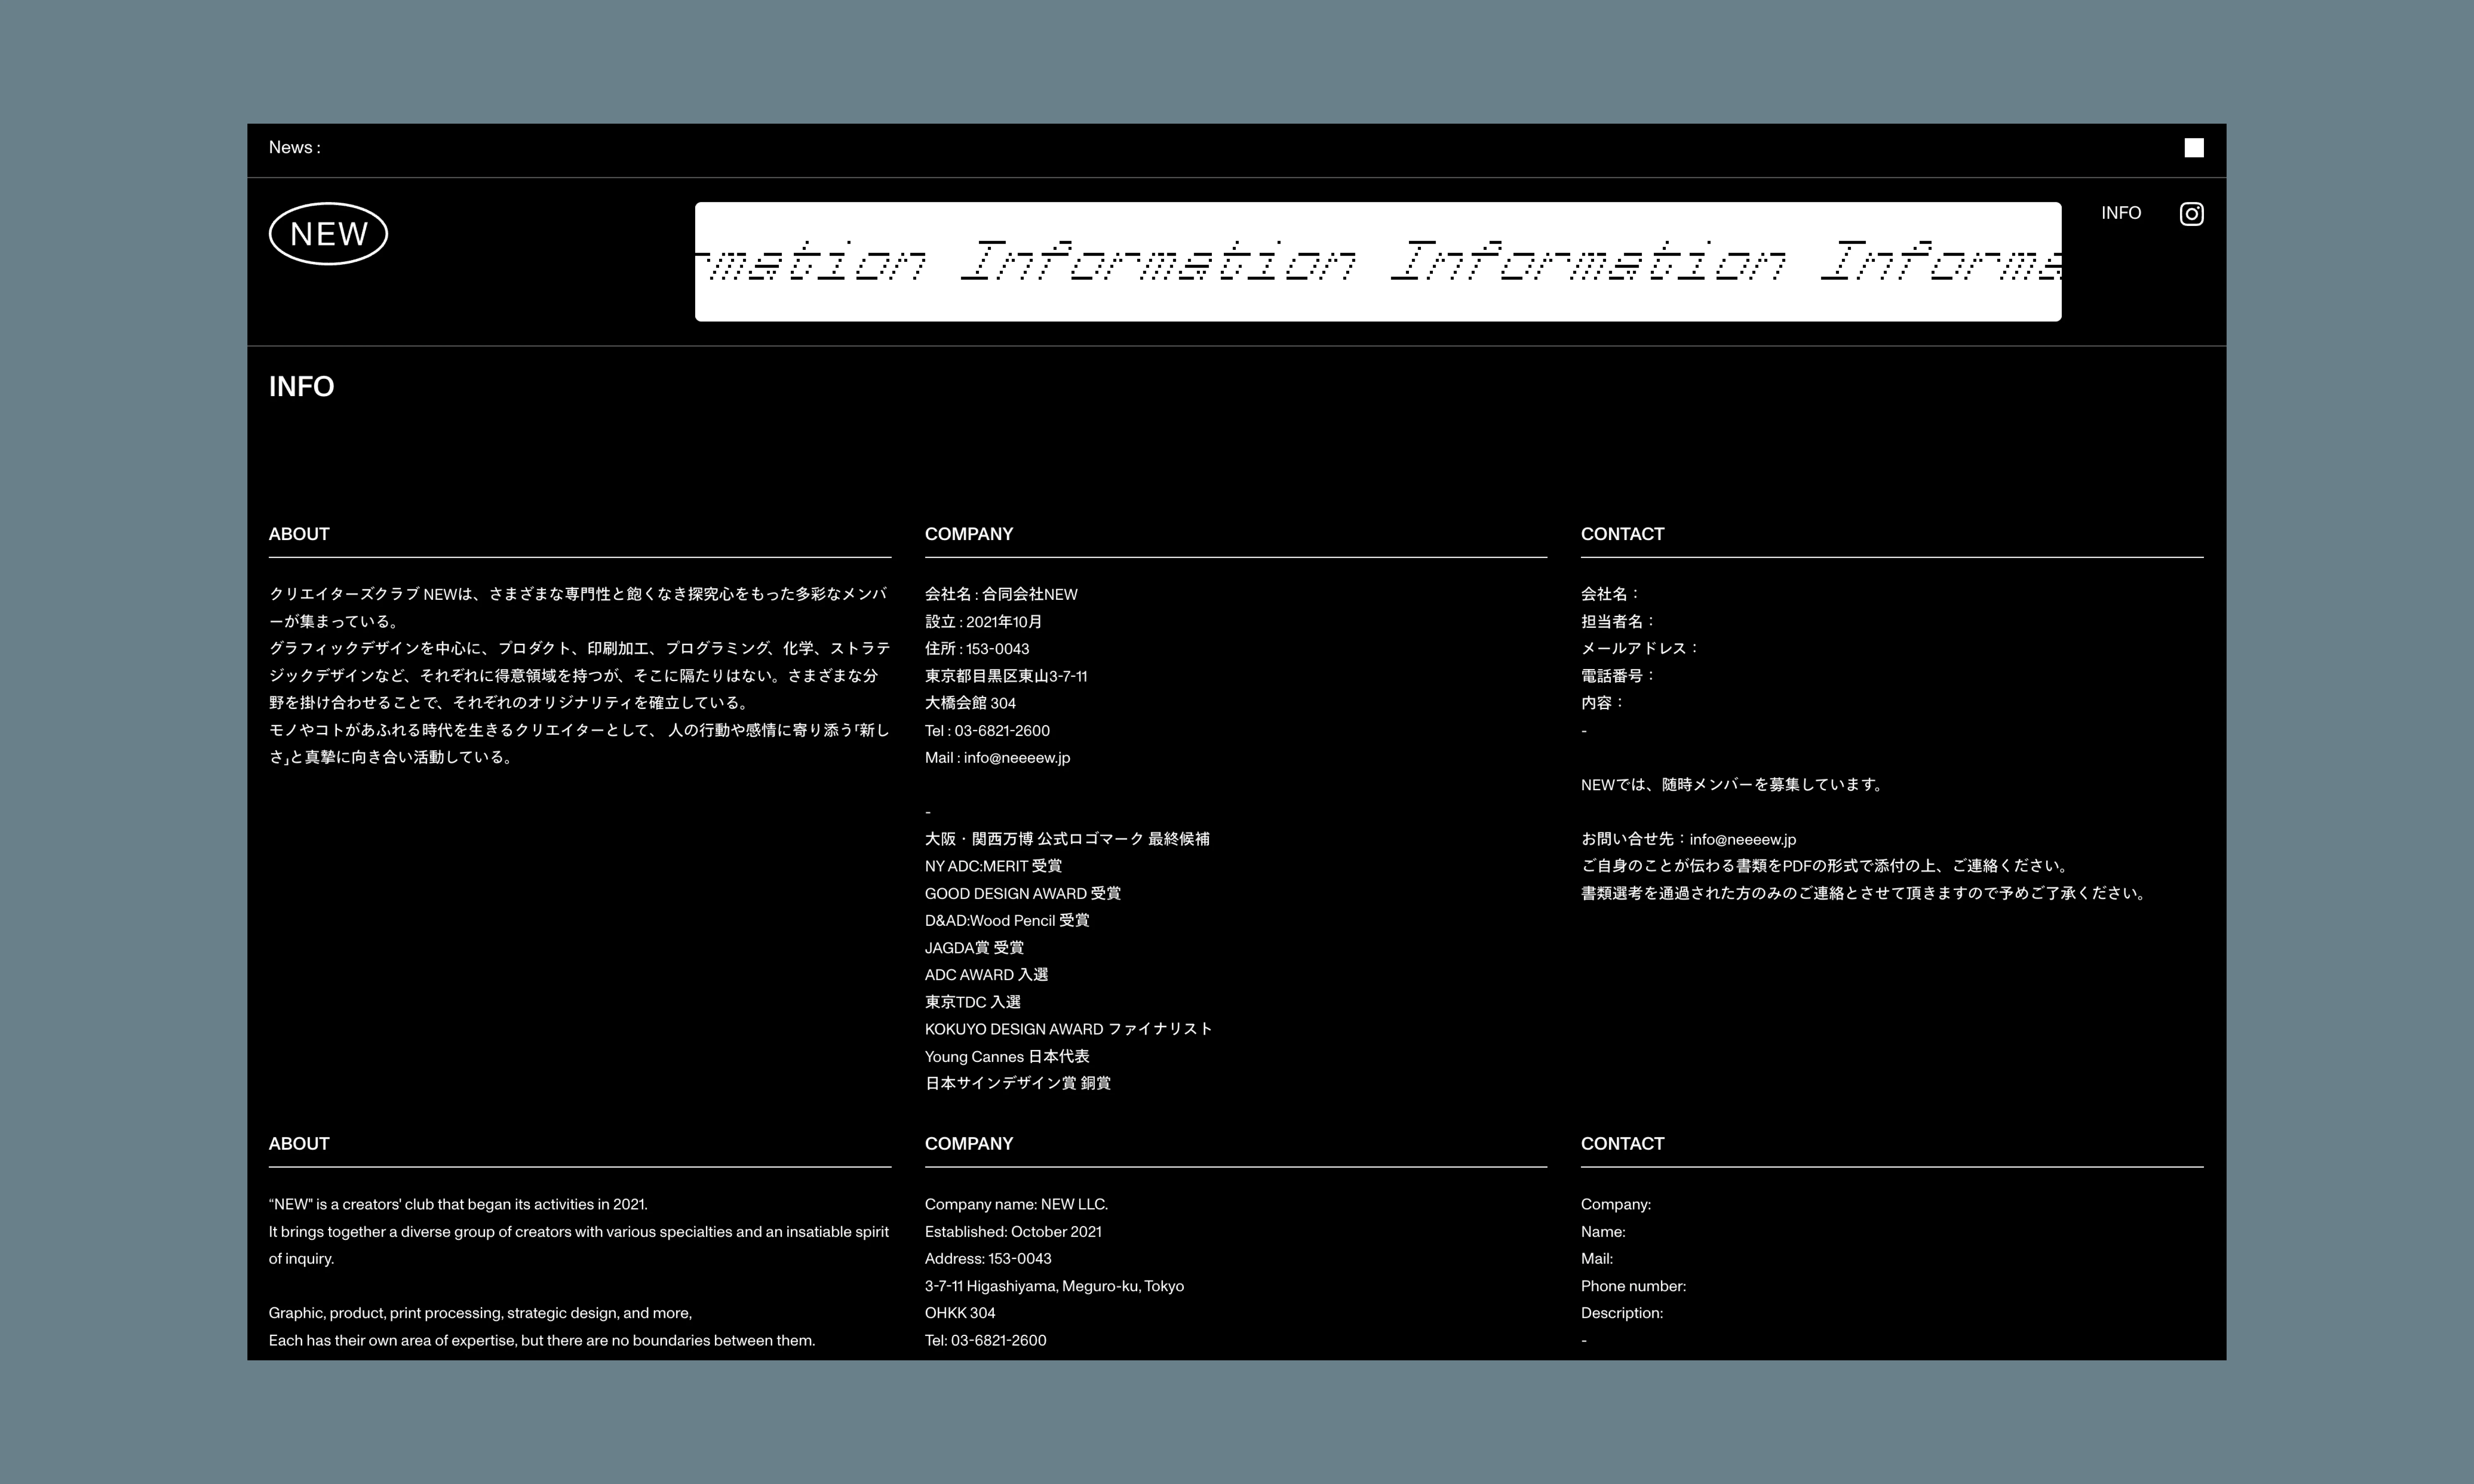
Task: Click the News label in top bar
Action: [x=294, y=148]
